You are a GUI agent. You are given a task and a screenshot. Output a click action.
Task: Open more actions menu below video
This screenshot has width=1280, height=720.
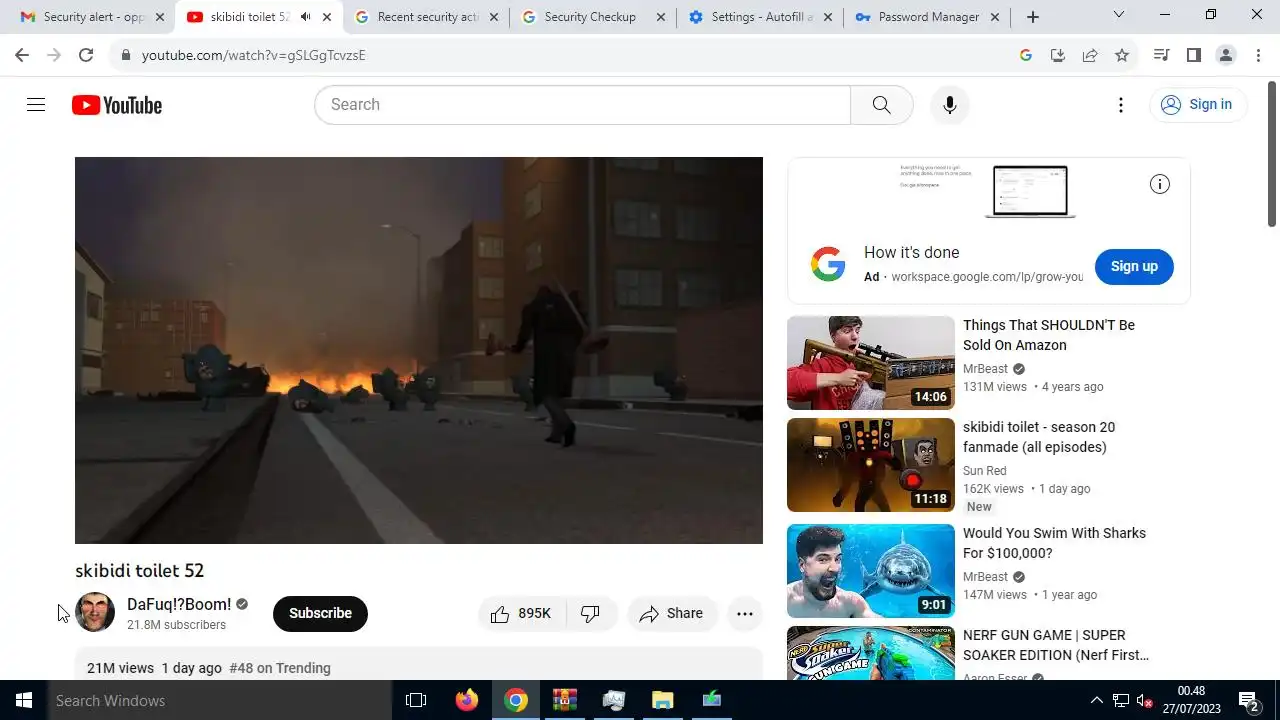click(x=745, y=614)
